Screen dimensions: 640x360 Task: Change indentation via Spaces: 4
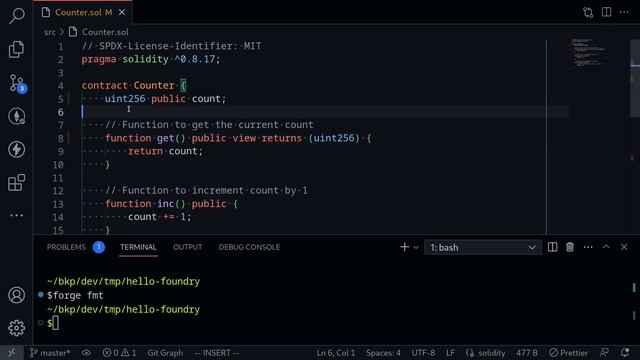(x=383, y=353)
